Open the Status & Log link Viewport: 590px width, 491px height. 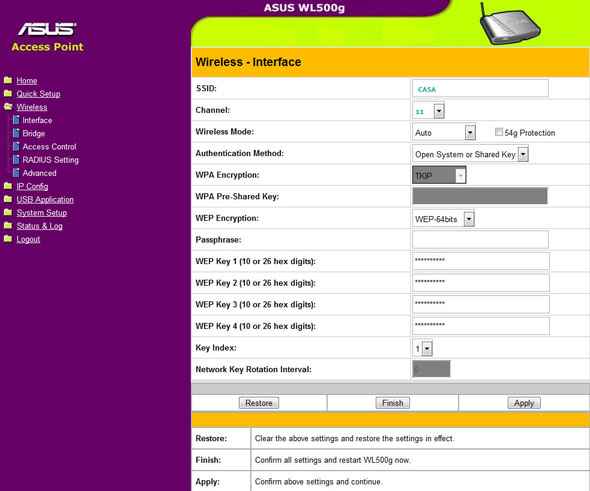pos(40,226)
